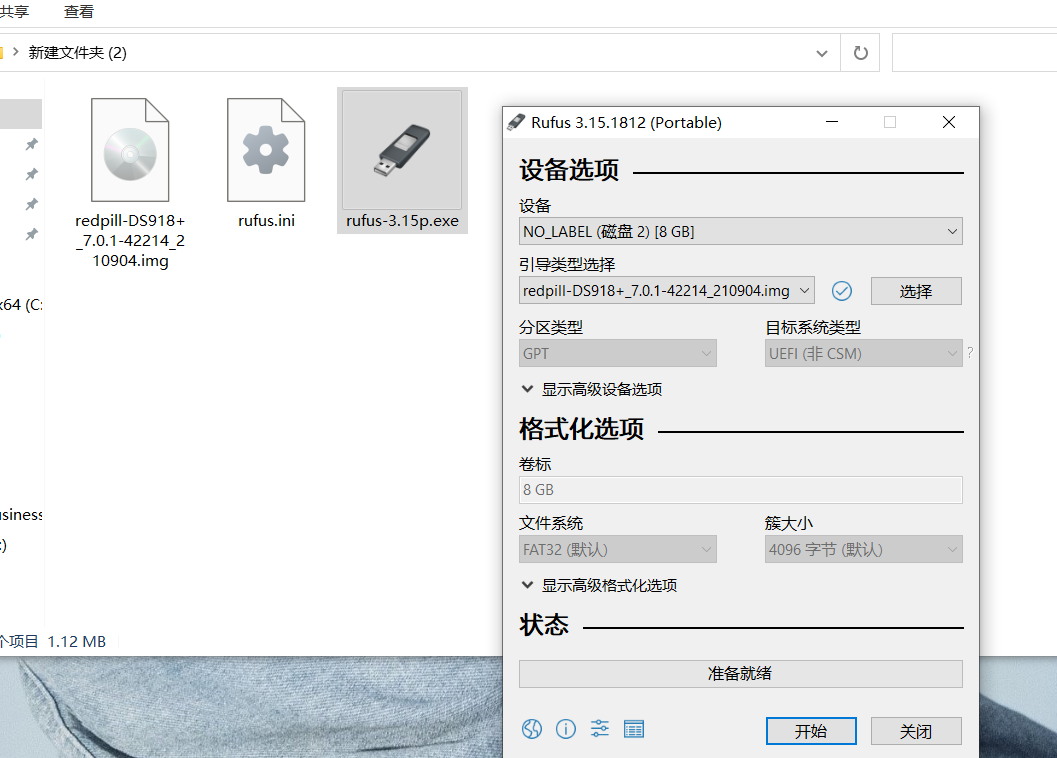Open Rufus about info icon
Screen dimensions: 1057x758
pyautogui.click(x=566, y=729)
